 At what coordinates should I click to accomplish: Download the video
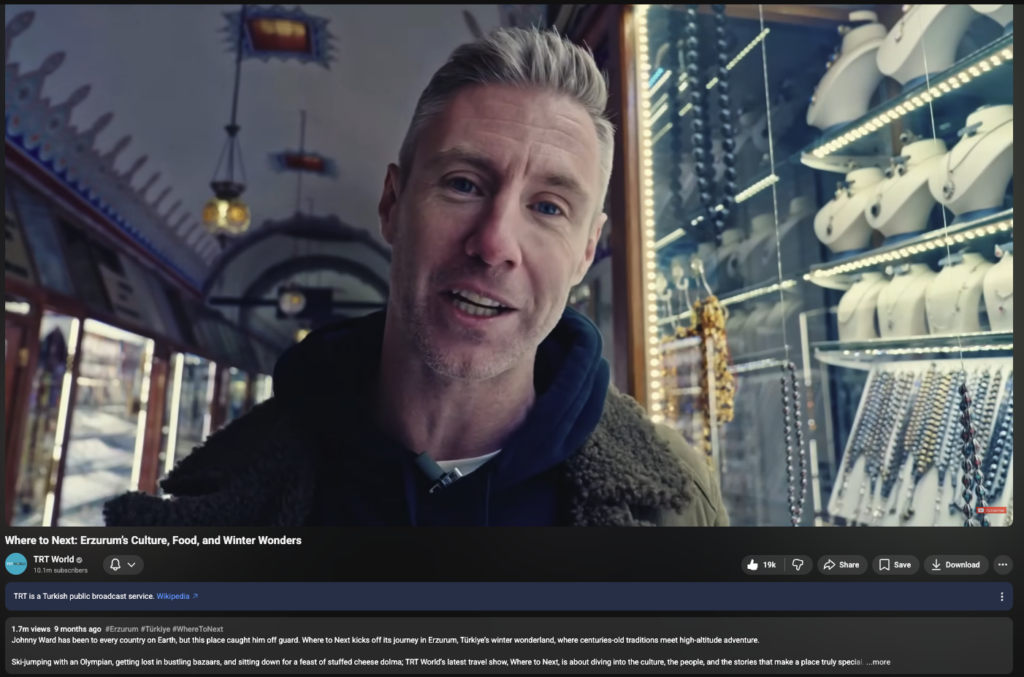(955, 565)
